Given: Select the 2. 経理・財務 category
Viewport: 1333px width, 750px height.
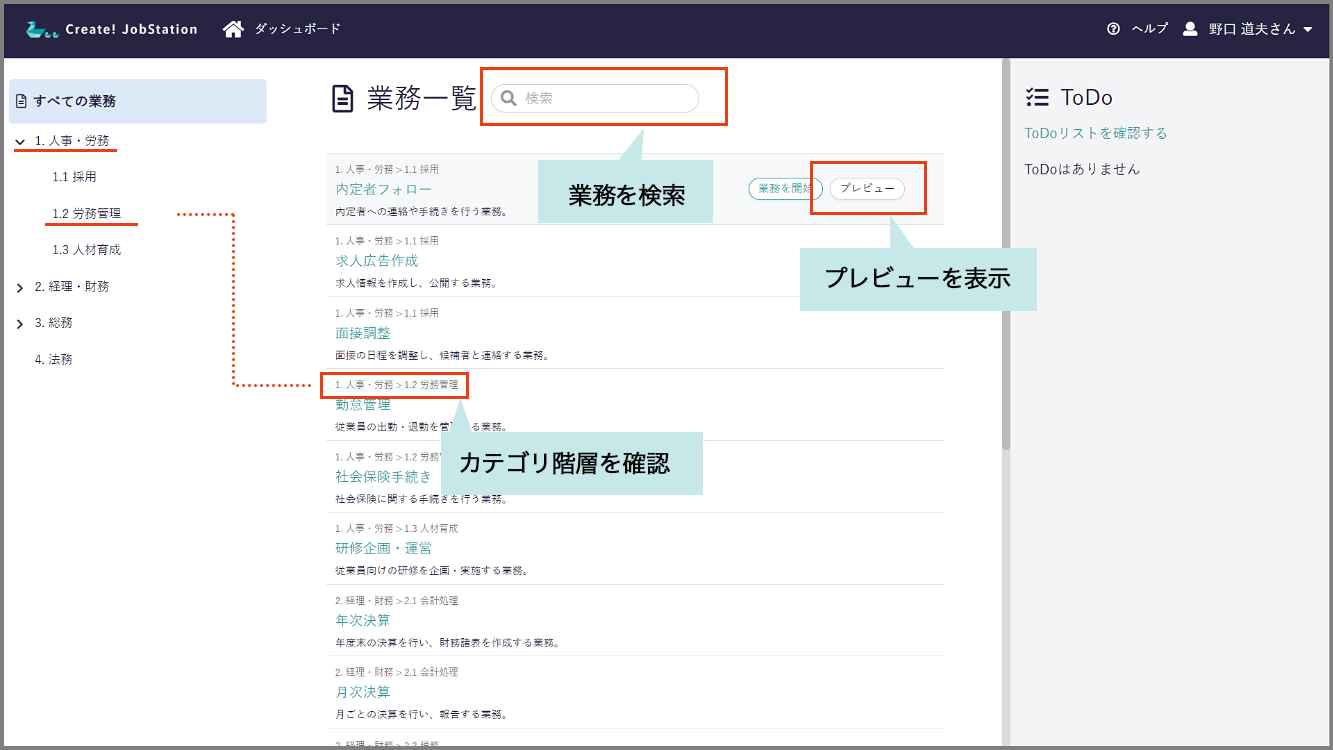Looking at the screenshot, I should 72,287.
